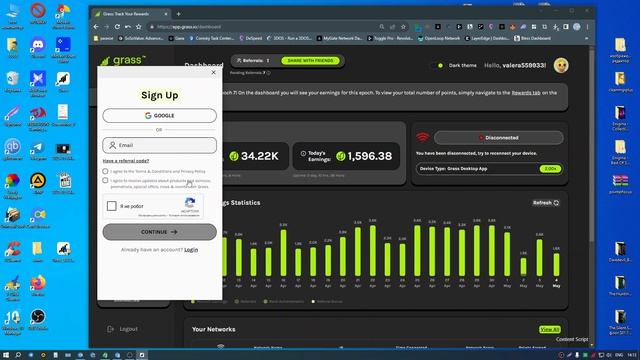Click the star icon left of address bar

pos(138,27)
